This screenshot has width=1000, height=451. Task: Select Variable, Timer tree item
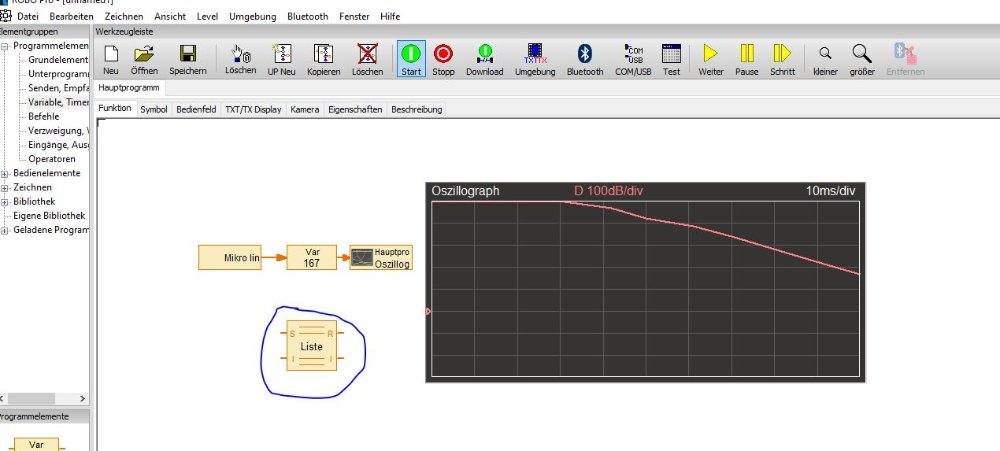[x=58, y=102]
